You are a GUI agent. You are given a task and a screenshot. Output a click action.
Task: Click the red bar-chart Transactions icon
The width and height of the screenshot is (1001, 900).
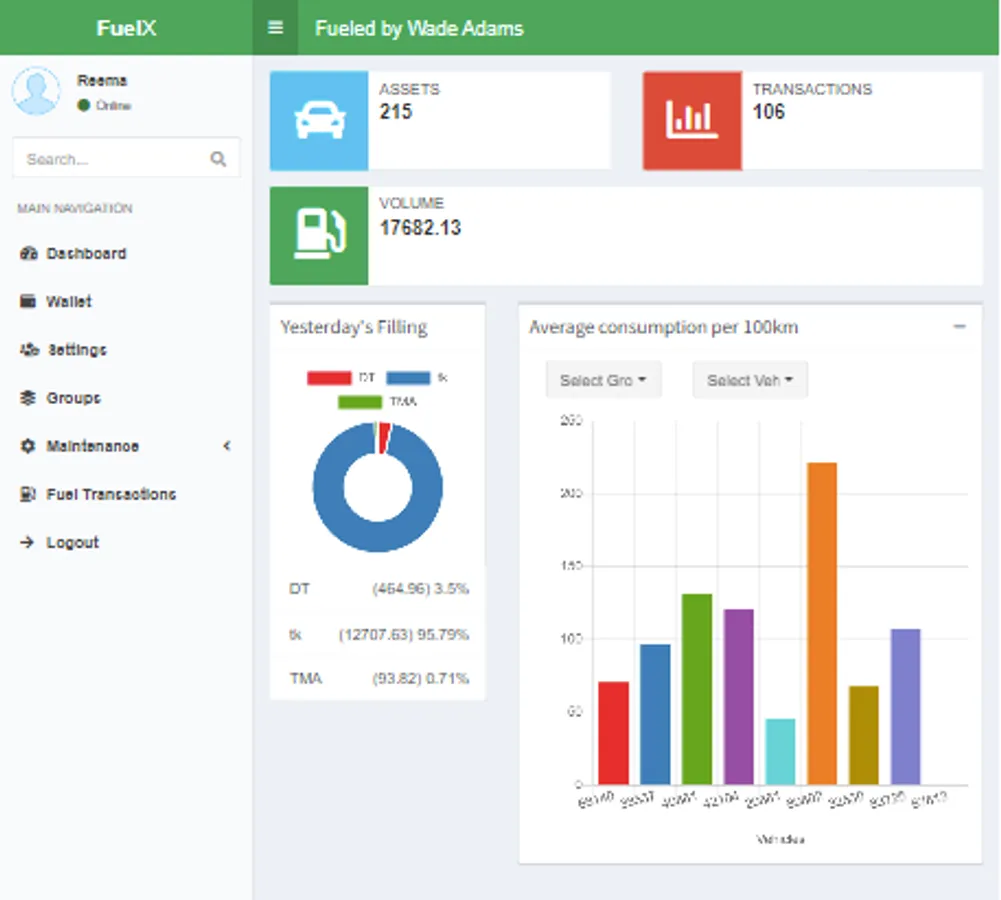693,121
